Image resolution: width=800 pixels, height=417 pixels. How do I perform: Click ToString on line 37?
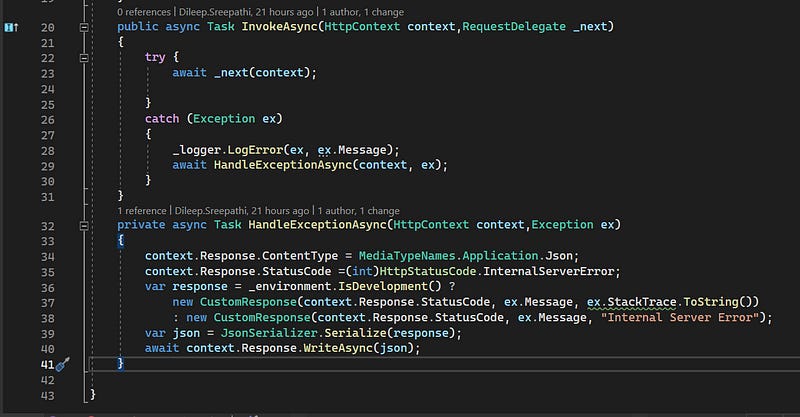(x=711, y=302)
